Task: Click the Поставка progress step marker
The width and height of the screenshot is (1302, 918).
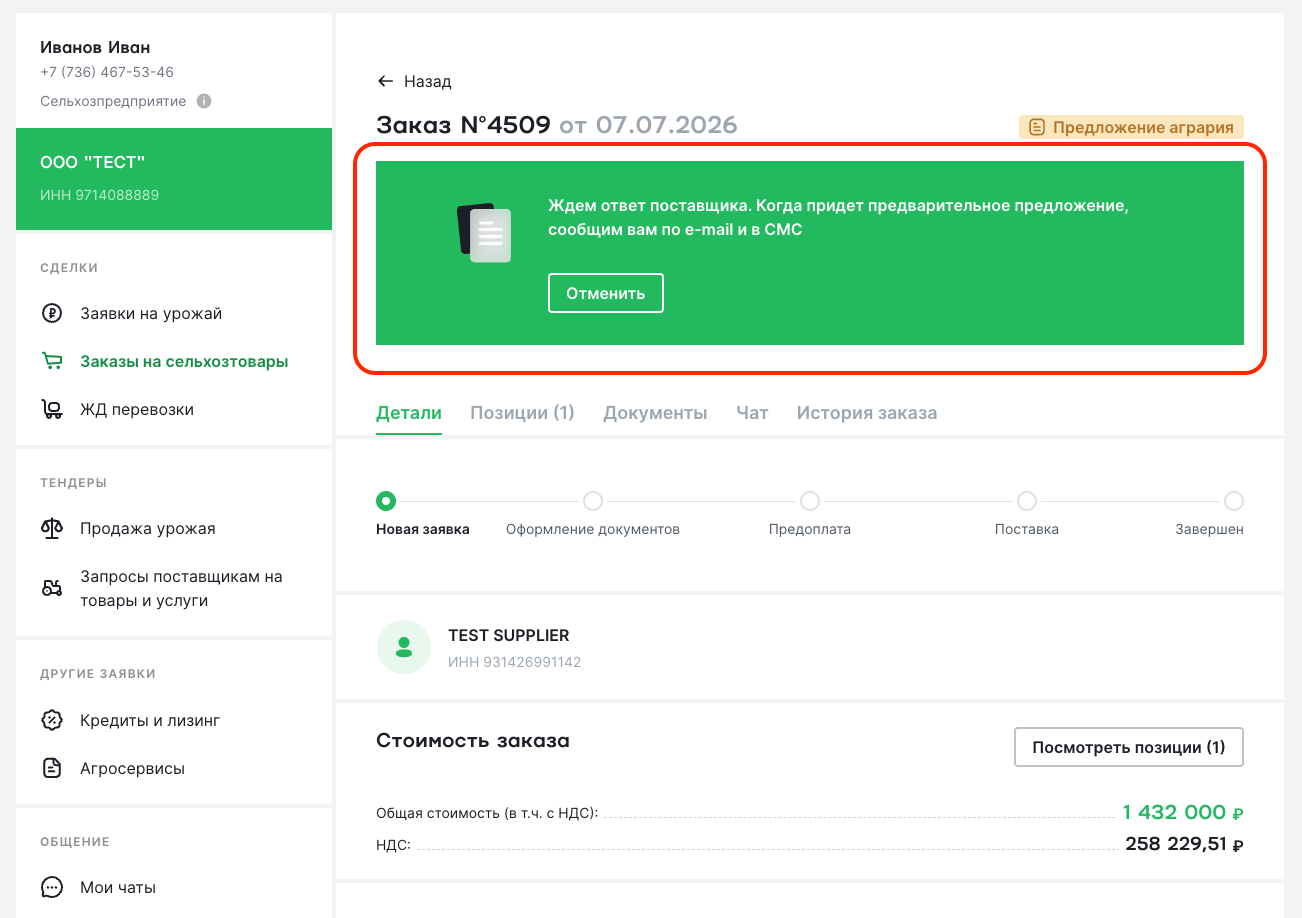Action: (x=1027, y=500)
